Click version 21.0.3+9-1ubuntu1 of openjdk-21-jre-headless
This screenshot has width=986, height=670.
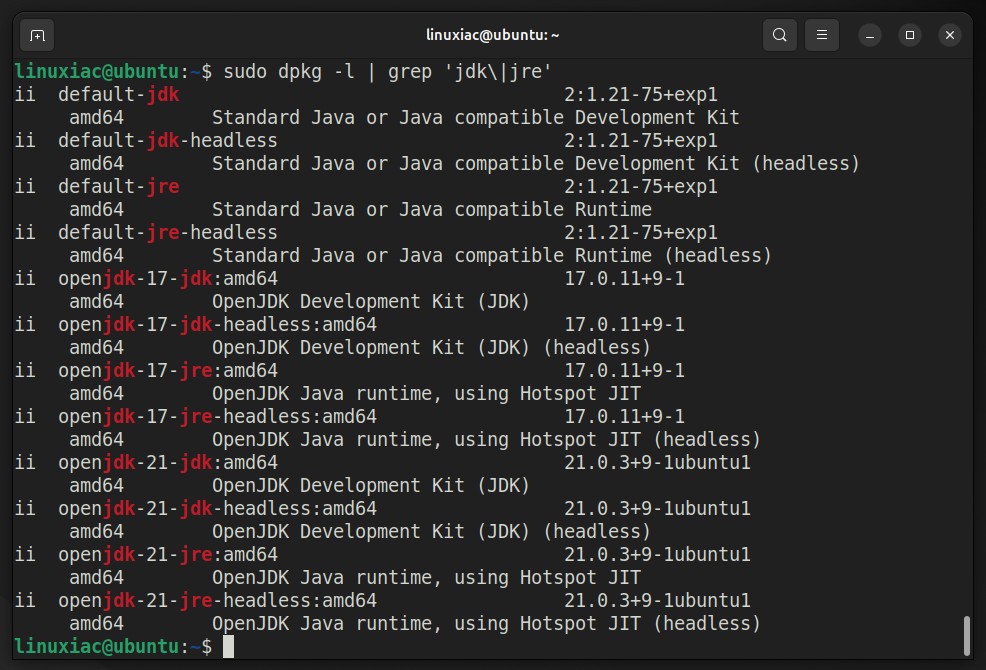[x=657, y=601]
